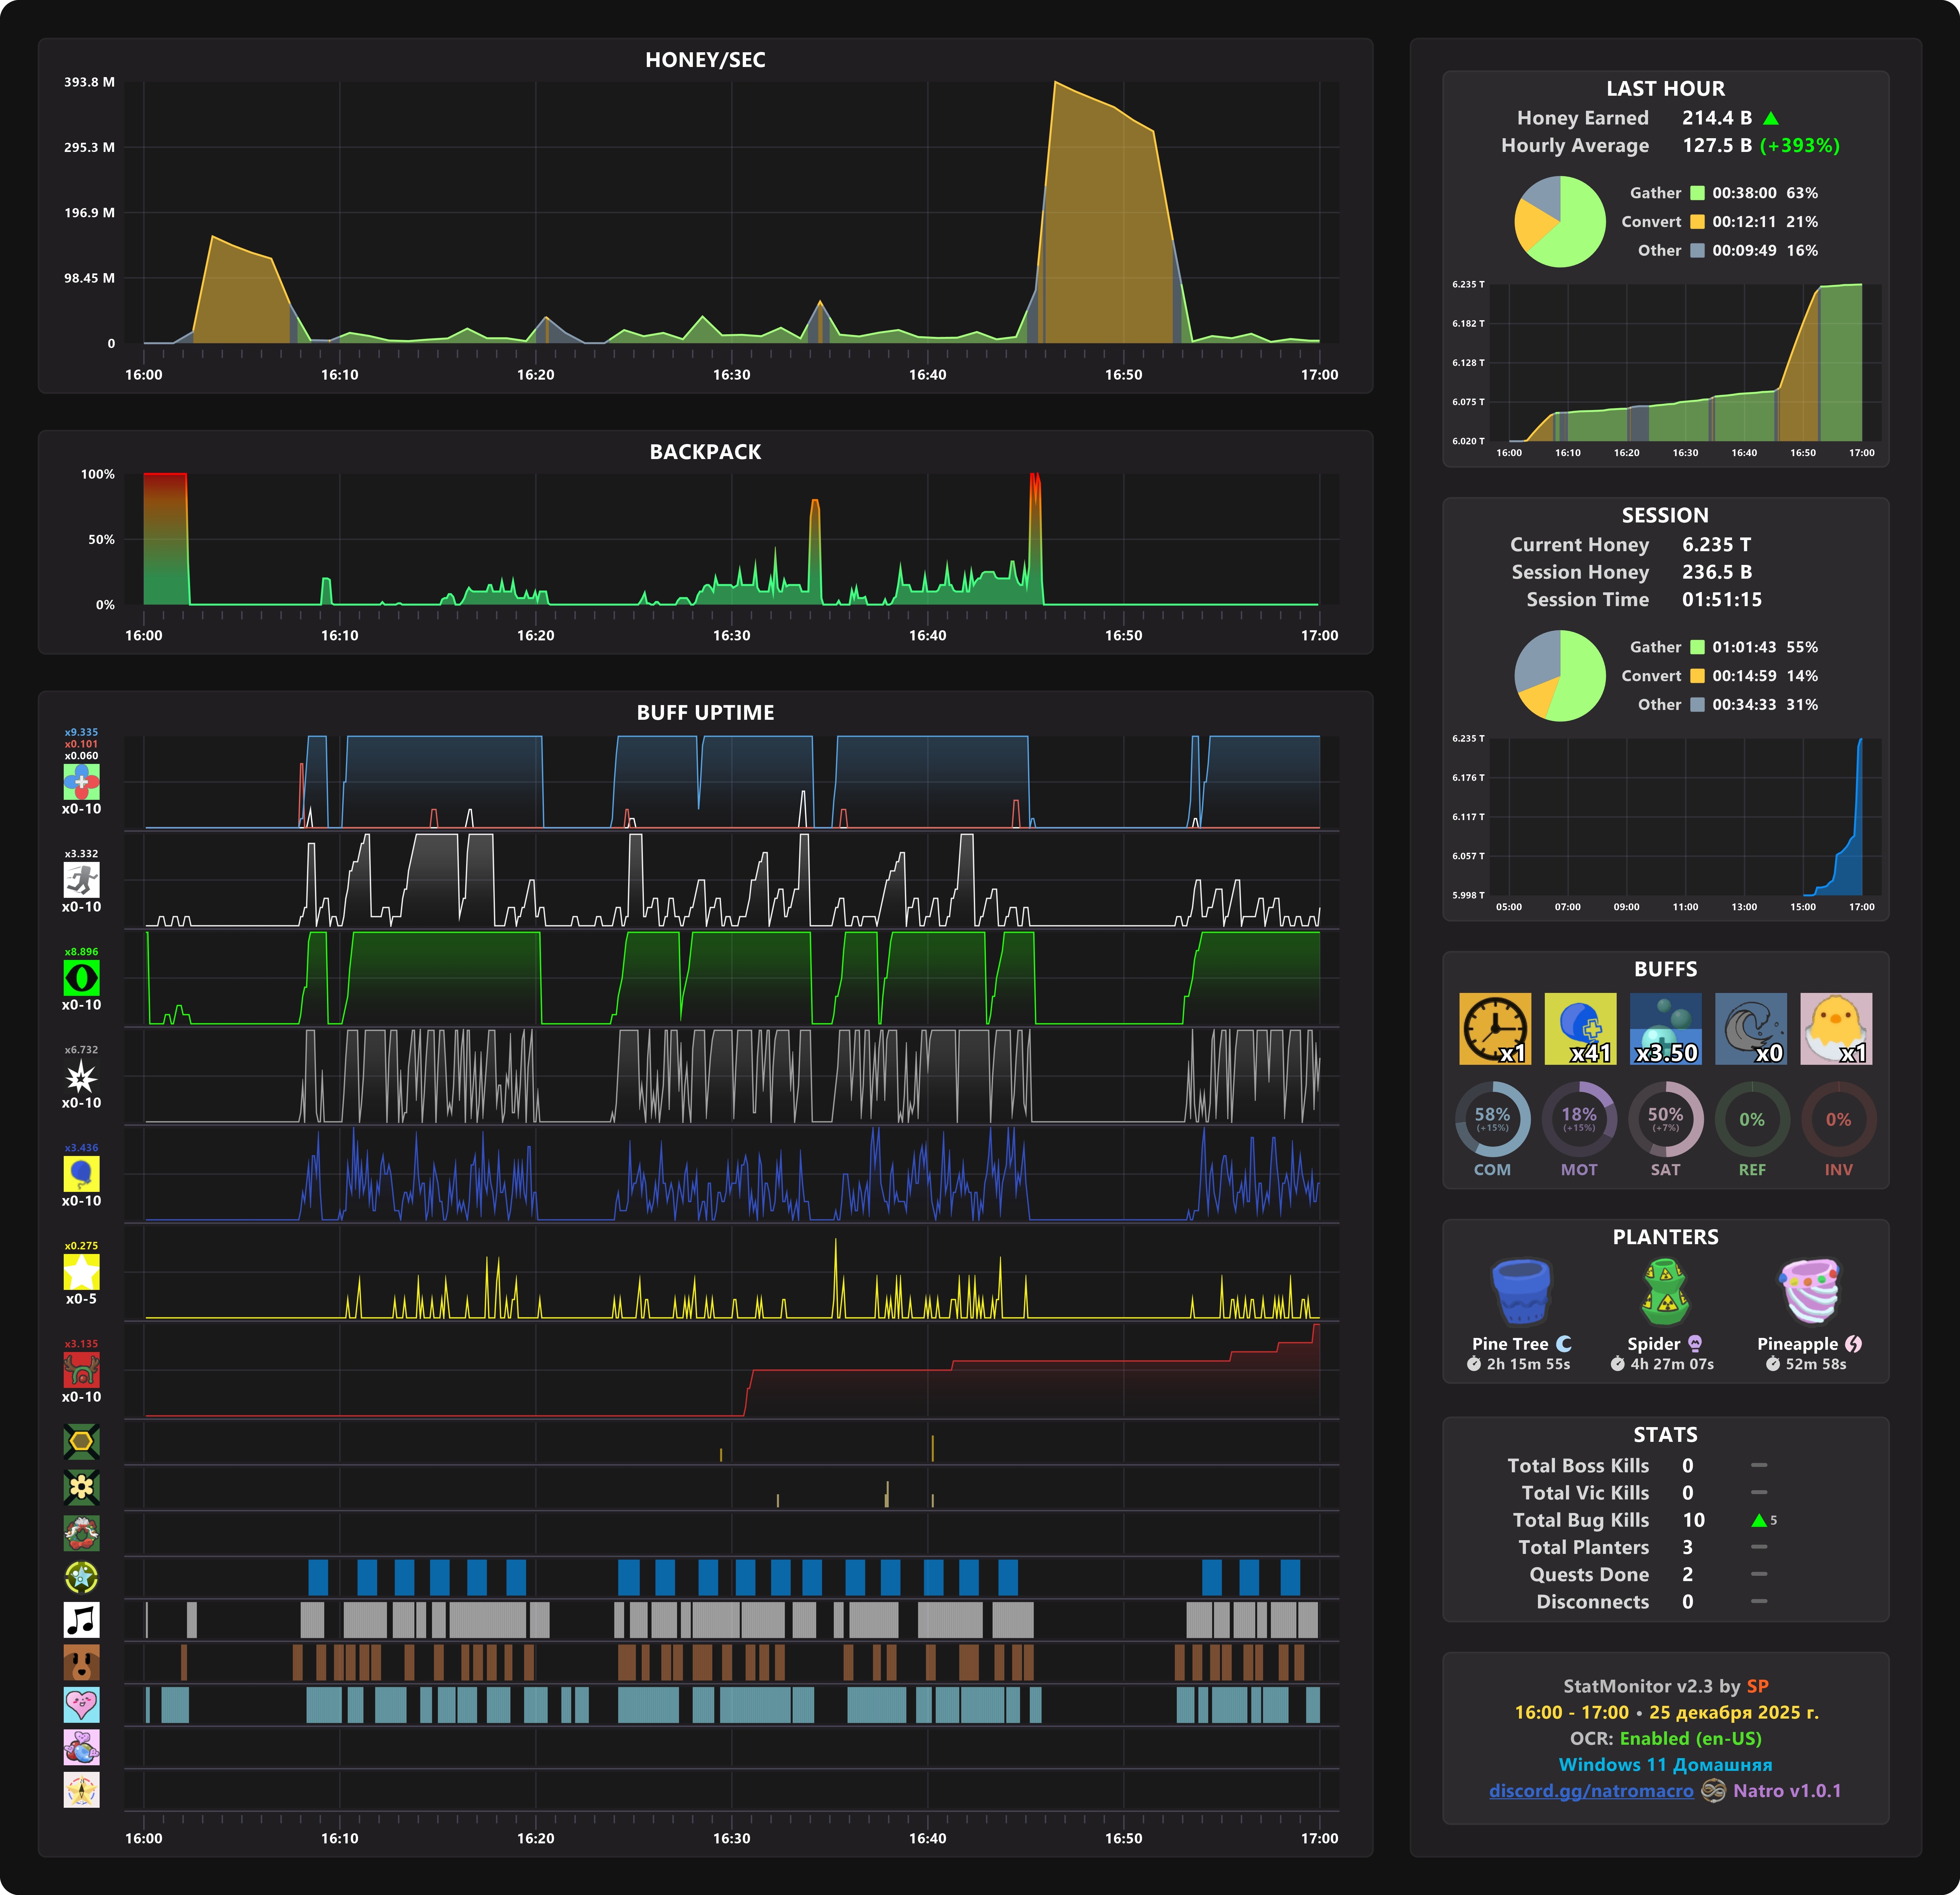Click the reindeer antlers buff icon
1960x1895 pixels.
[81, 1370]
